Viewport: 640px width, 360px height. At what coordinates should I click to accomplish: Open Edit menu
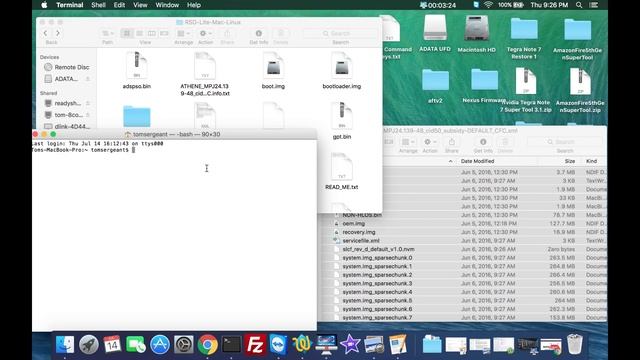point(119,5)
